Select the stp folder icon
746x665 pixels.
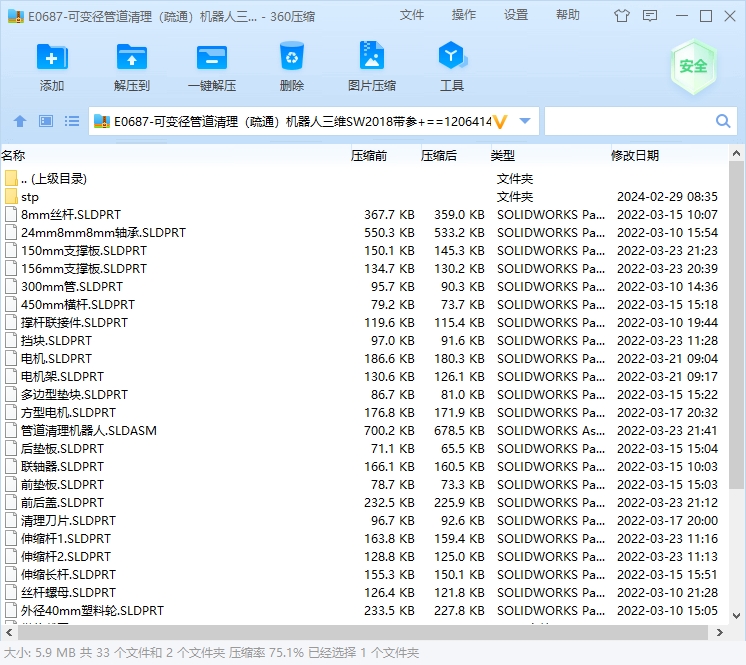[11, 196]
